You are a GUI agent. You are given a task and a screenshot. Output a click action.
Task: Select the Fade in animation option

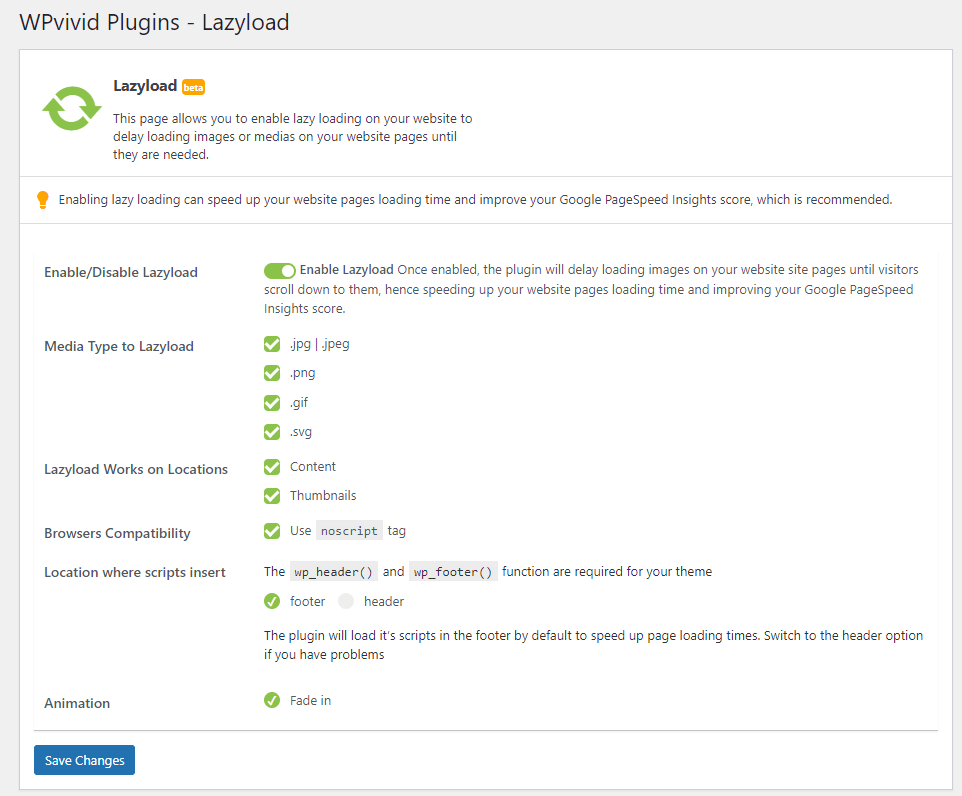pos(272,700)
